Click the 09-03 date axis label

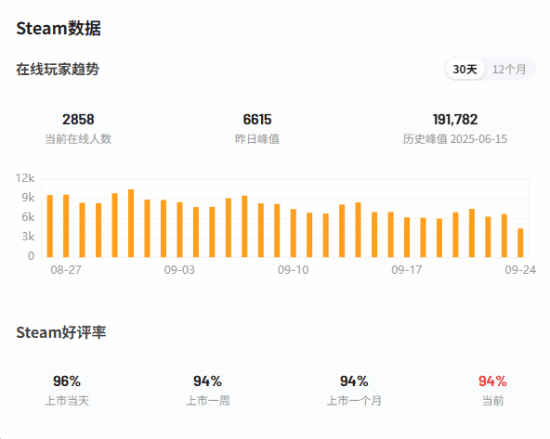point(179,270)
